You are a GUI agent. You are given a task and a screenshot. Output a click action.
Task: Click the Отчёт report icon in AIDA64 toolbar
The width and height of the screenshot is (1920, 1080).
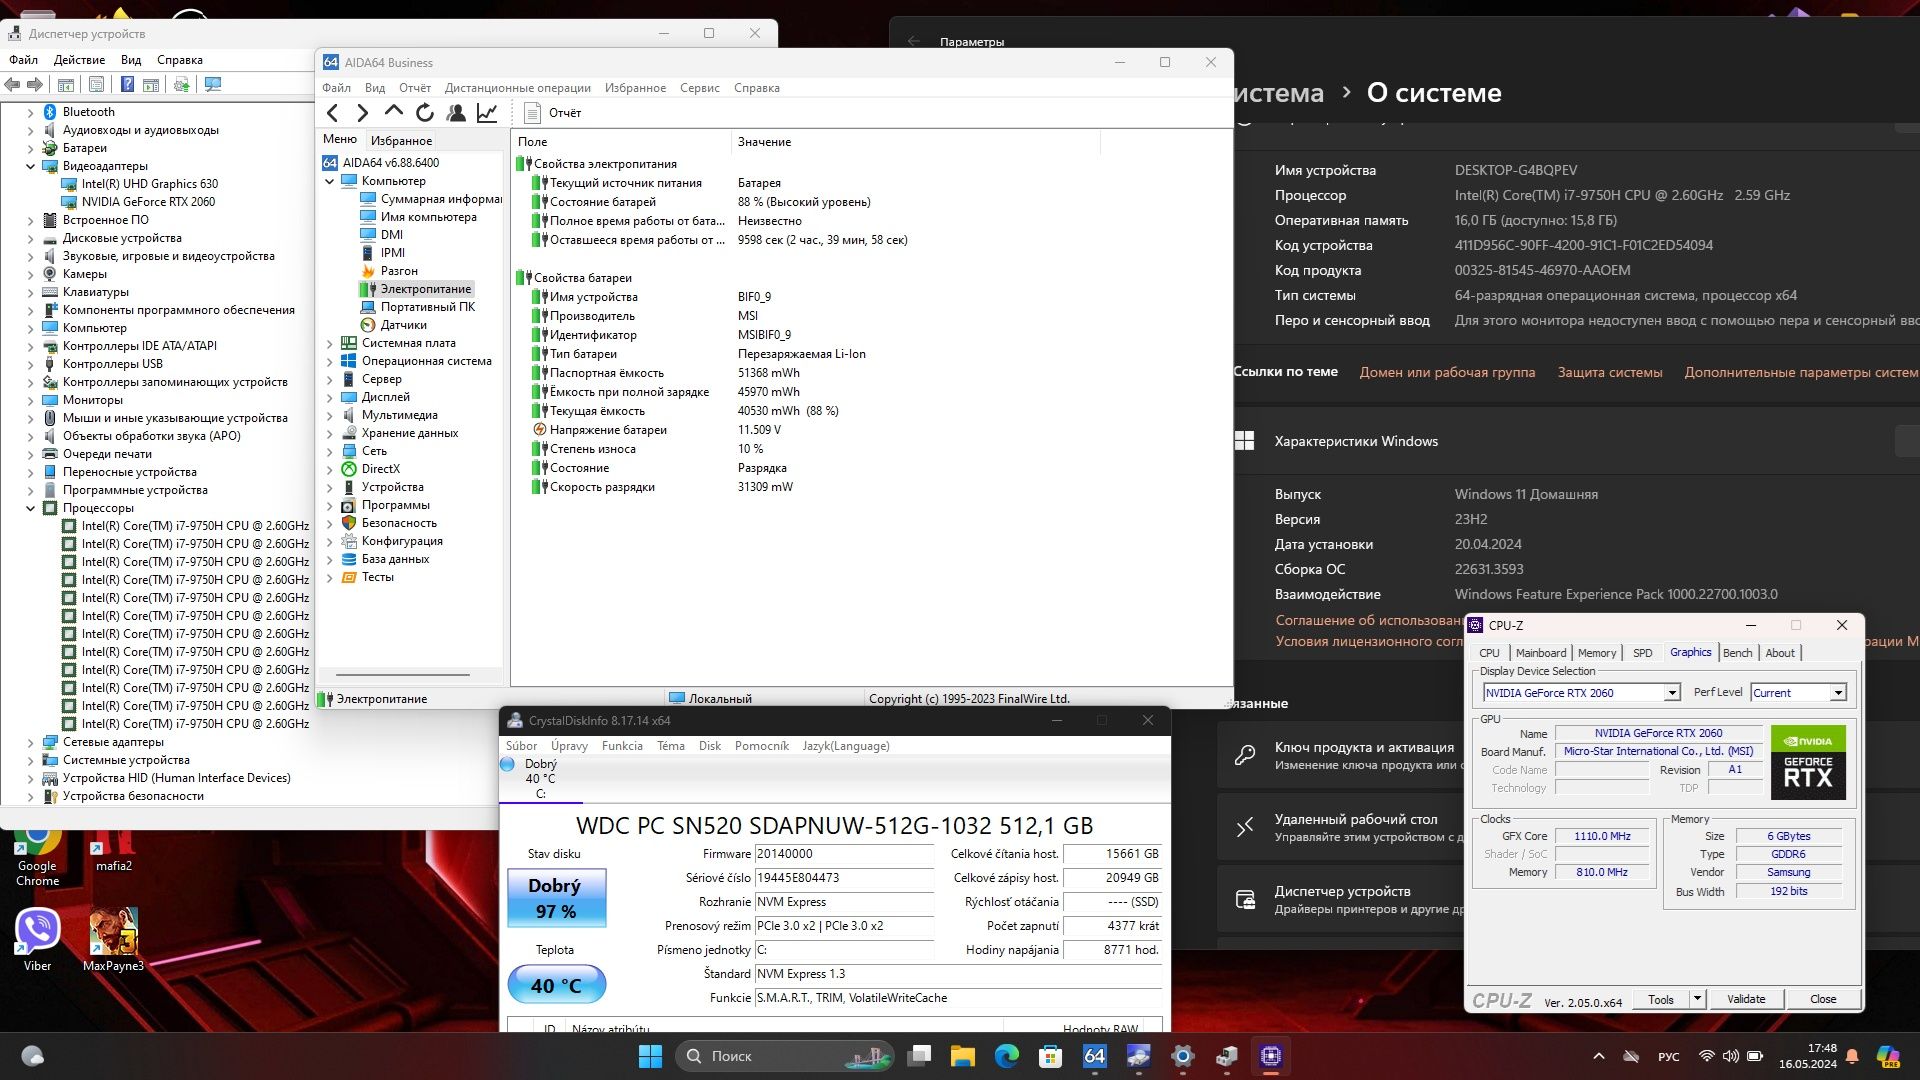point(532,113)
